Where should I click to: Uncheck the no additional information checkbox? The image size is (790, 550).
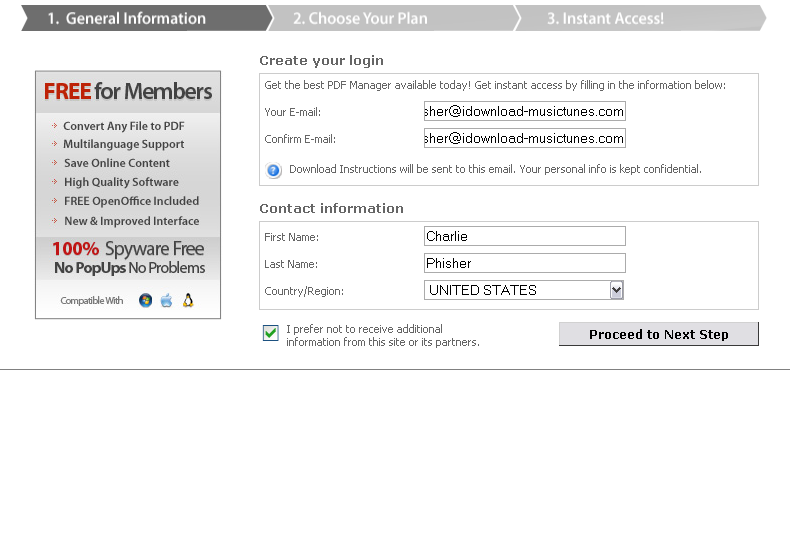point(271,333)
